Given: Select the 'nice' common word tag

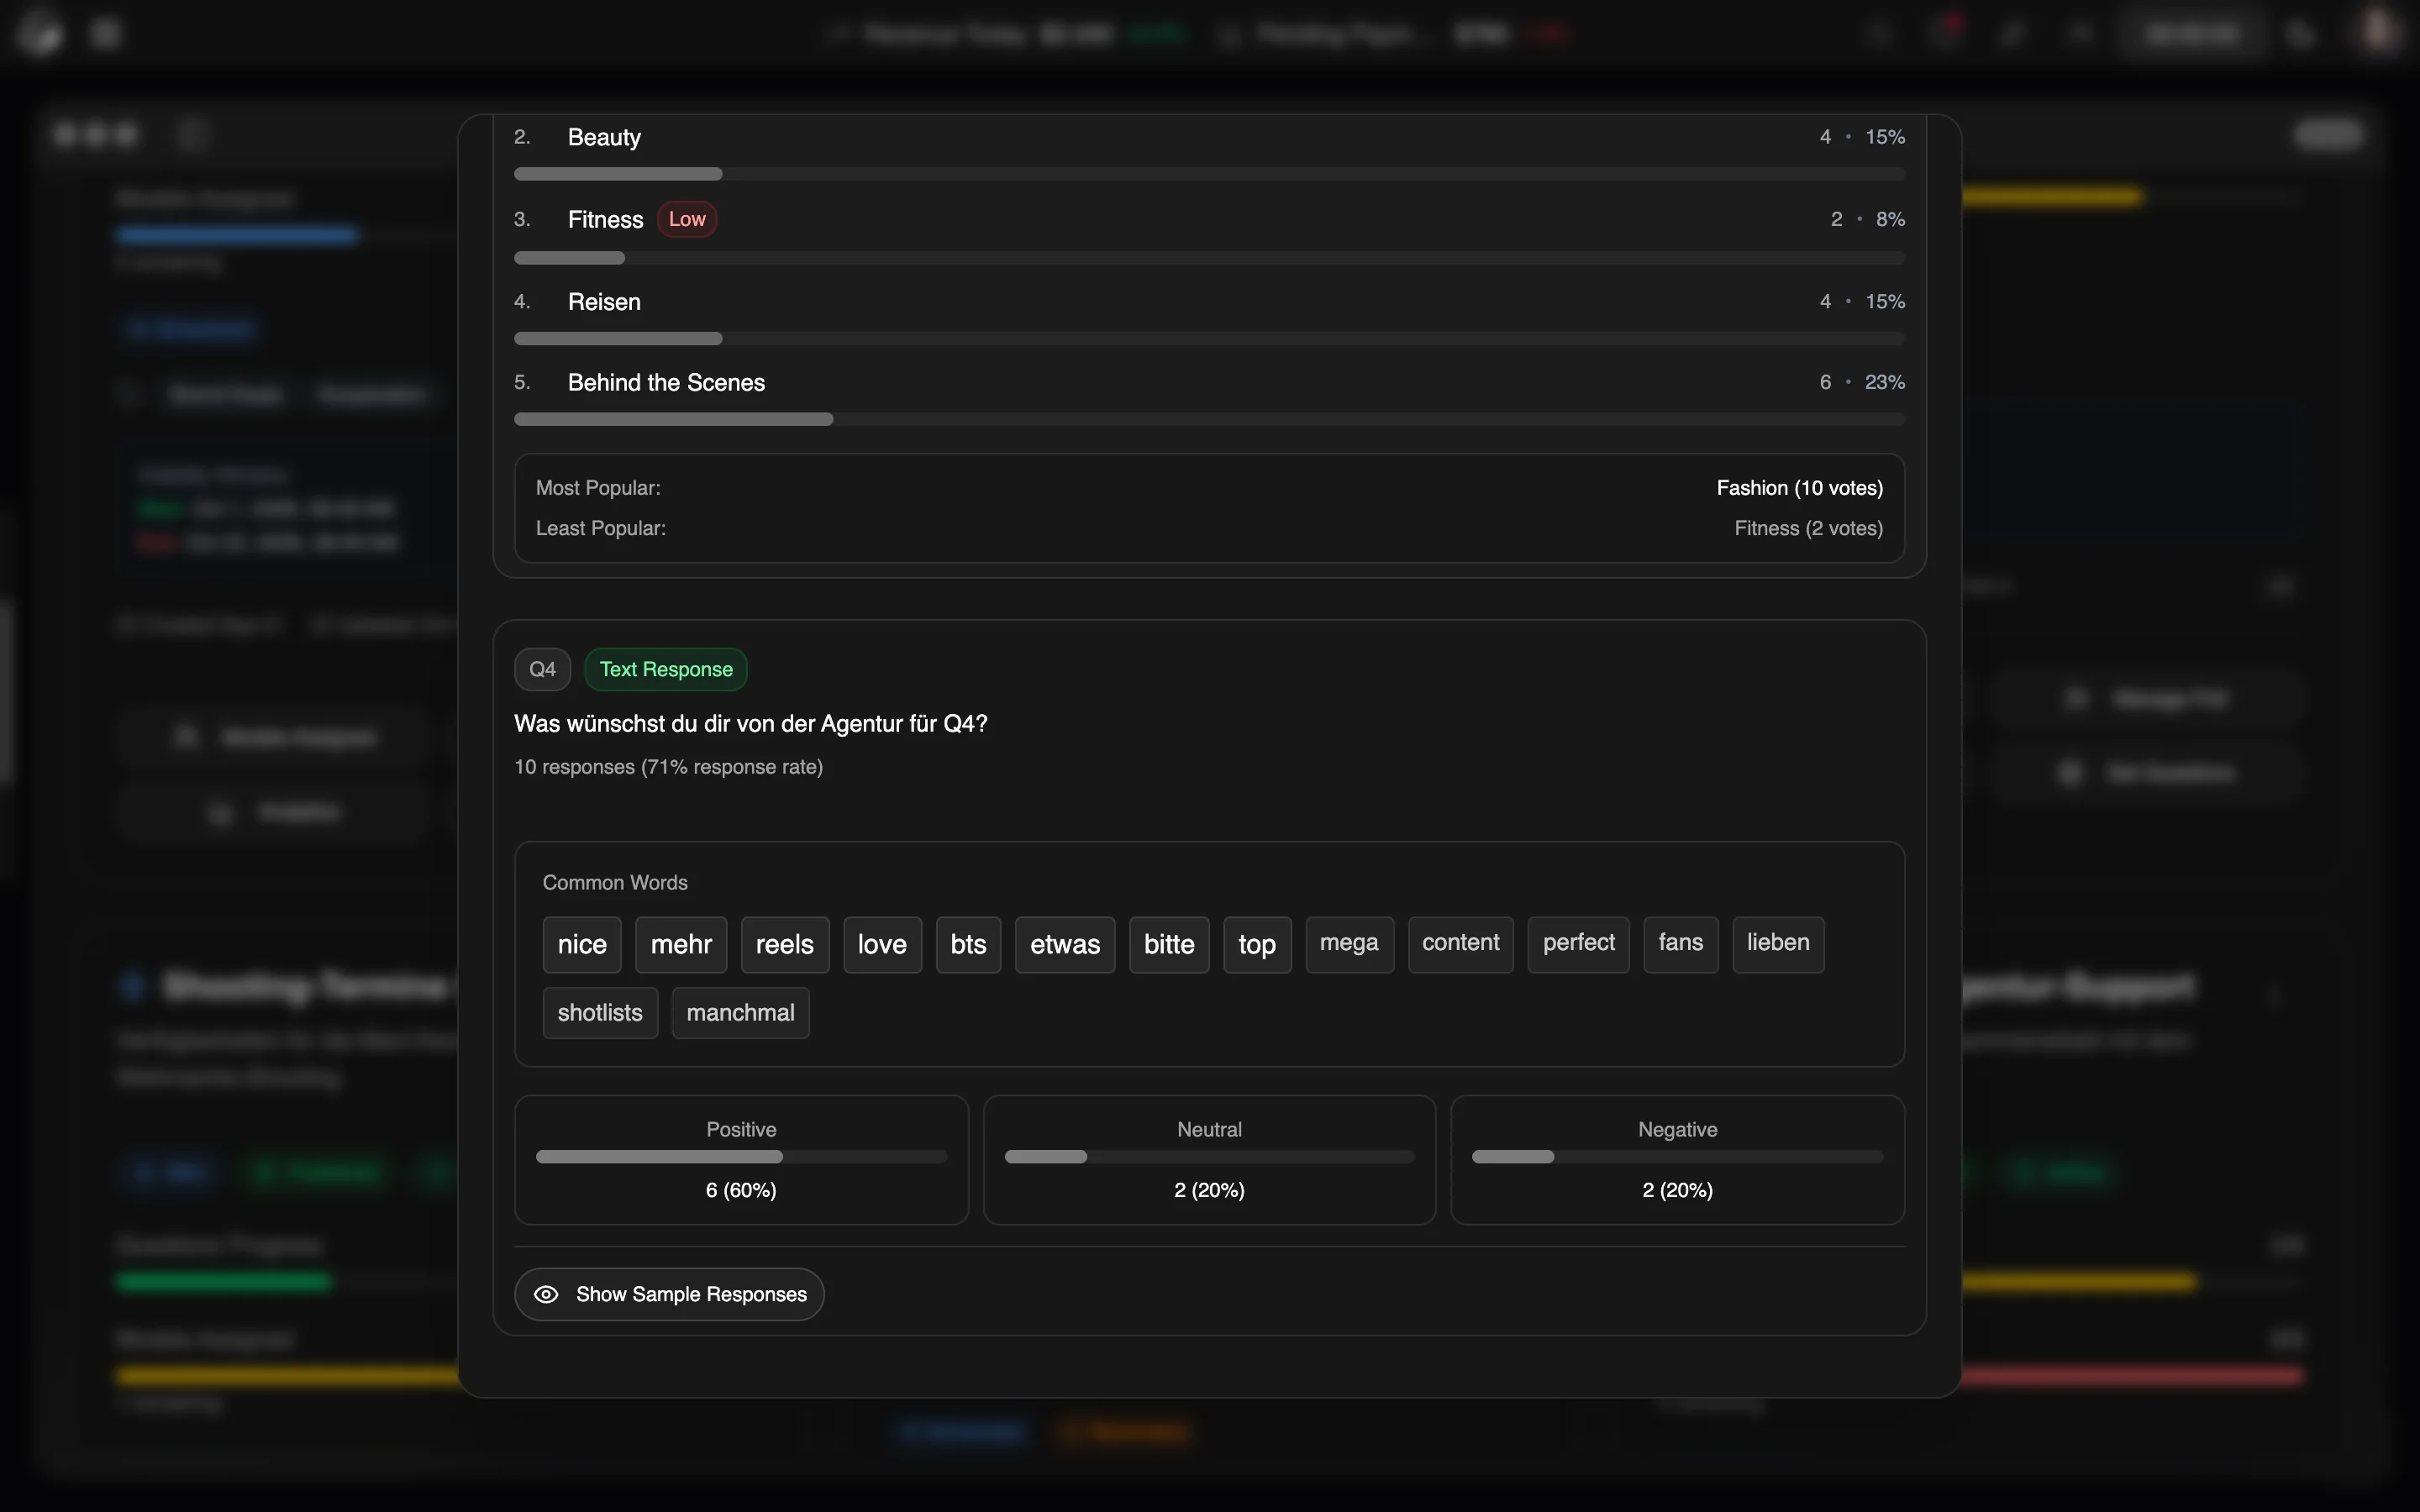Looking at the screenshot, I should [582, 944].
